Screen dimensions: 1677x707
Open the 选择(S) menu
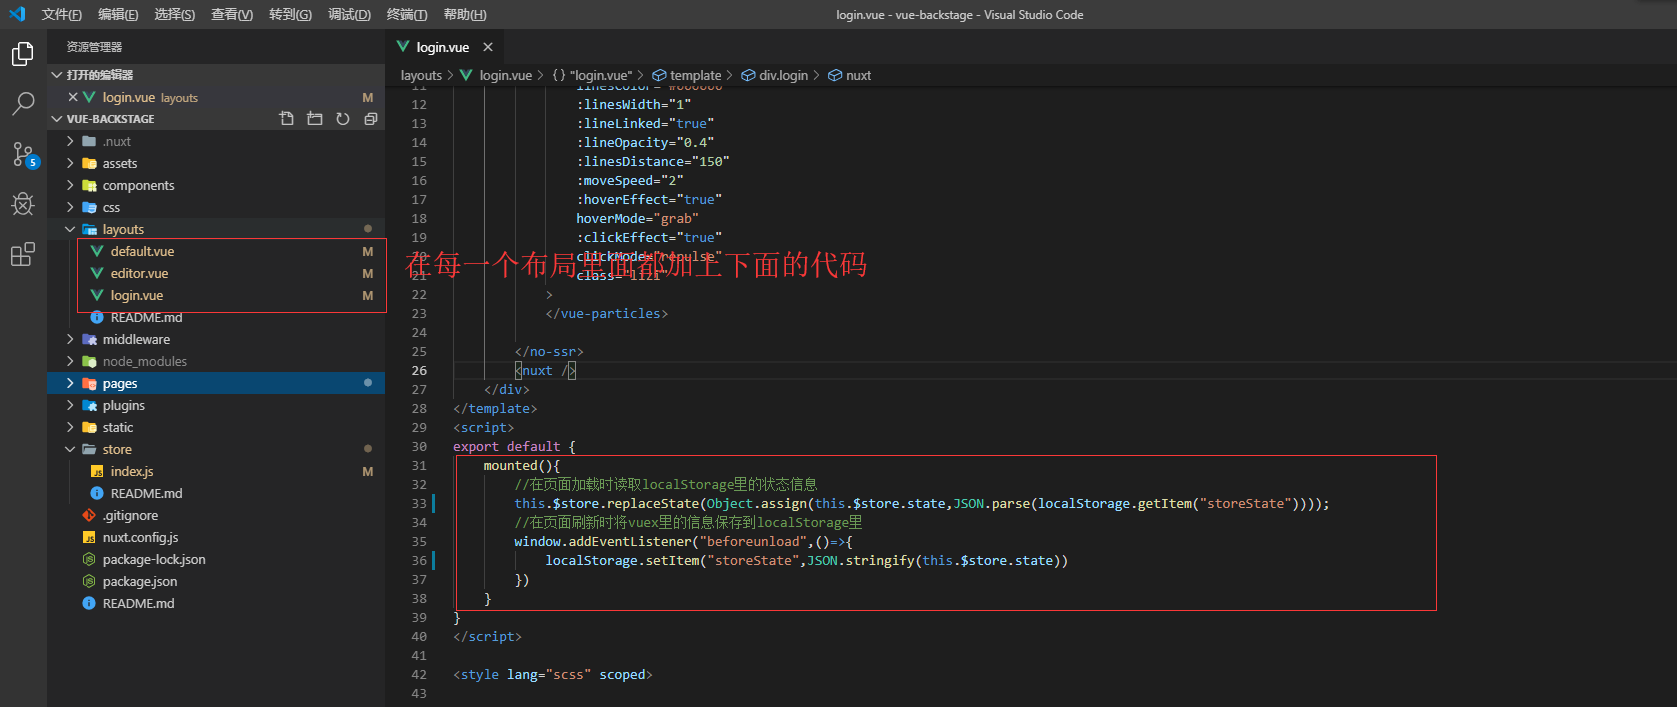click(175, 14)
